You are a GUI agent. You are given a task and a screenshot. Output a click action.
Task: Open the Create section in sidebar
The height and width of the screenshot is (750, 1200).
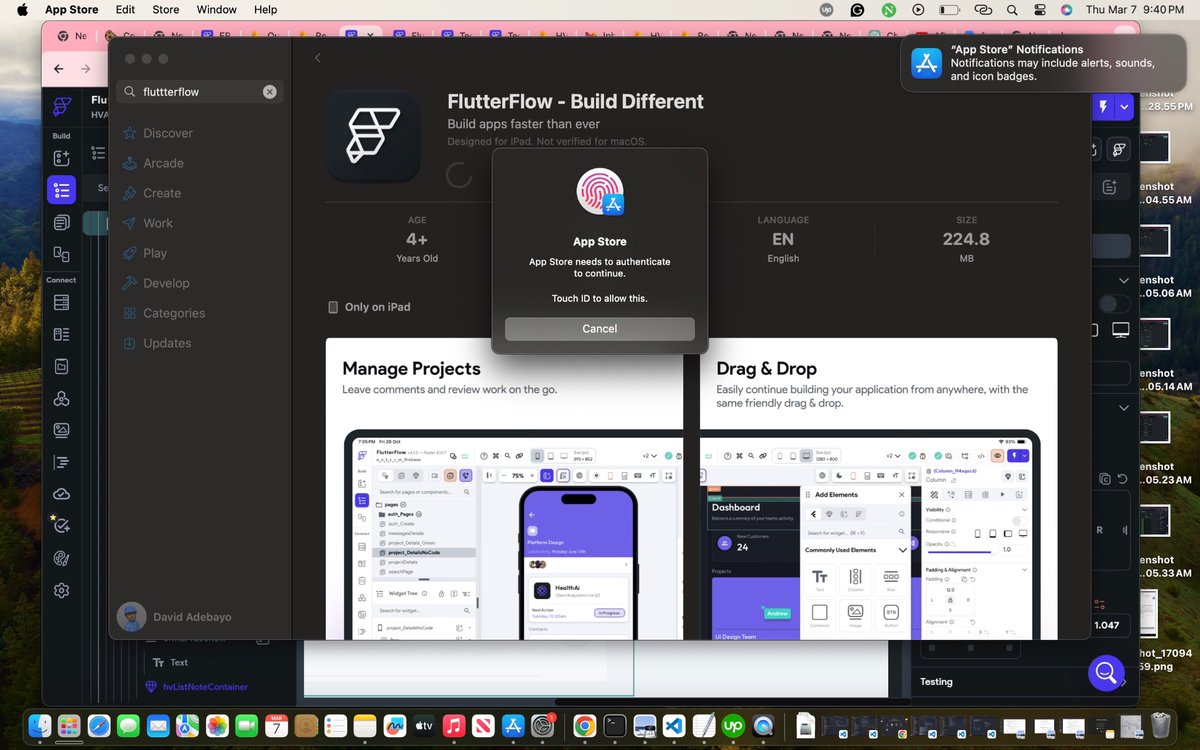(151, 193)
